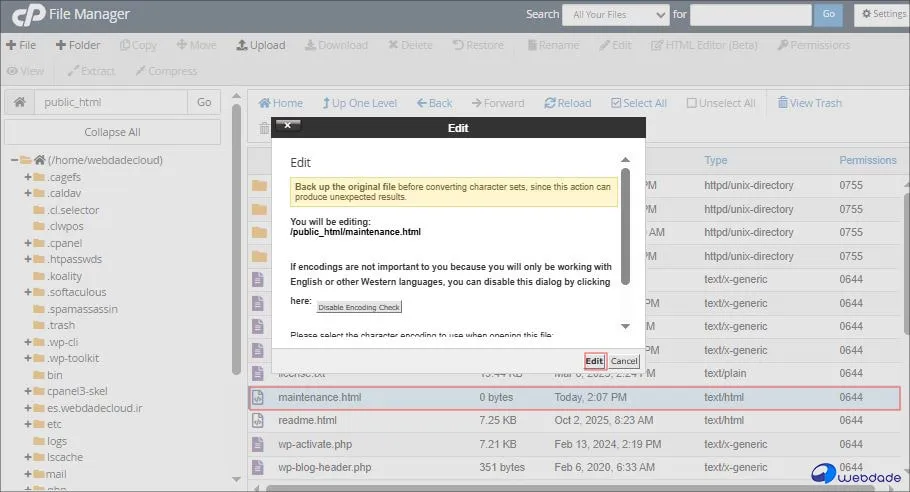Click the Edit dialog vertical scrollbar
The height and width of the screenshot is (492, 910).
[625, 225]
